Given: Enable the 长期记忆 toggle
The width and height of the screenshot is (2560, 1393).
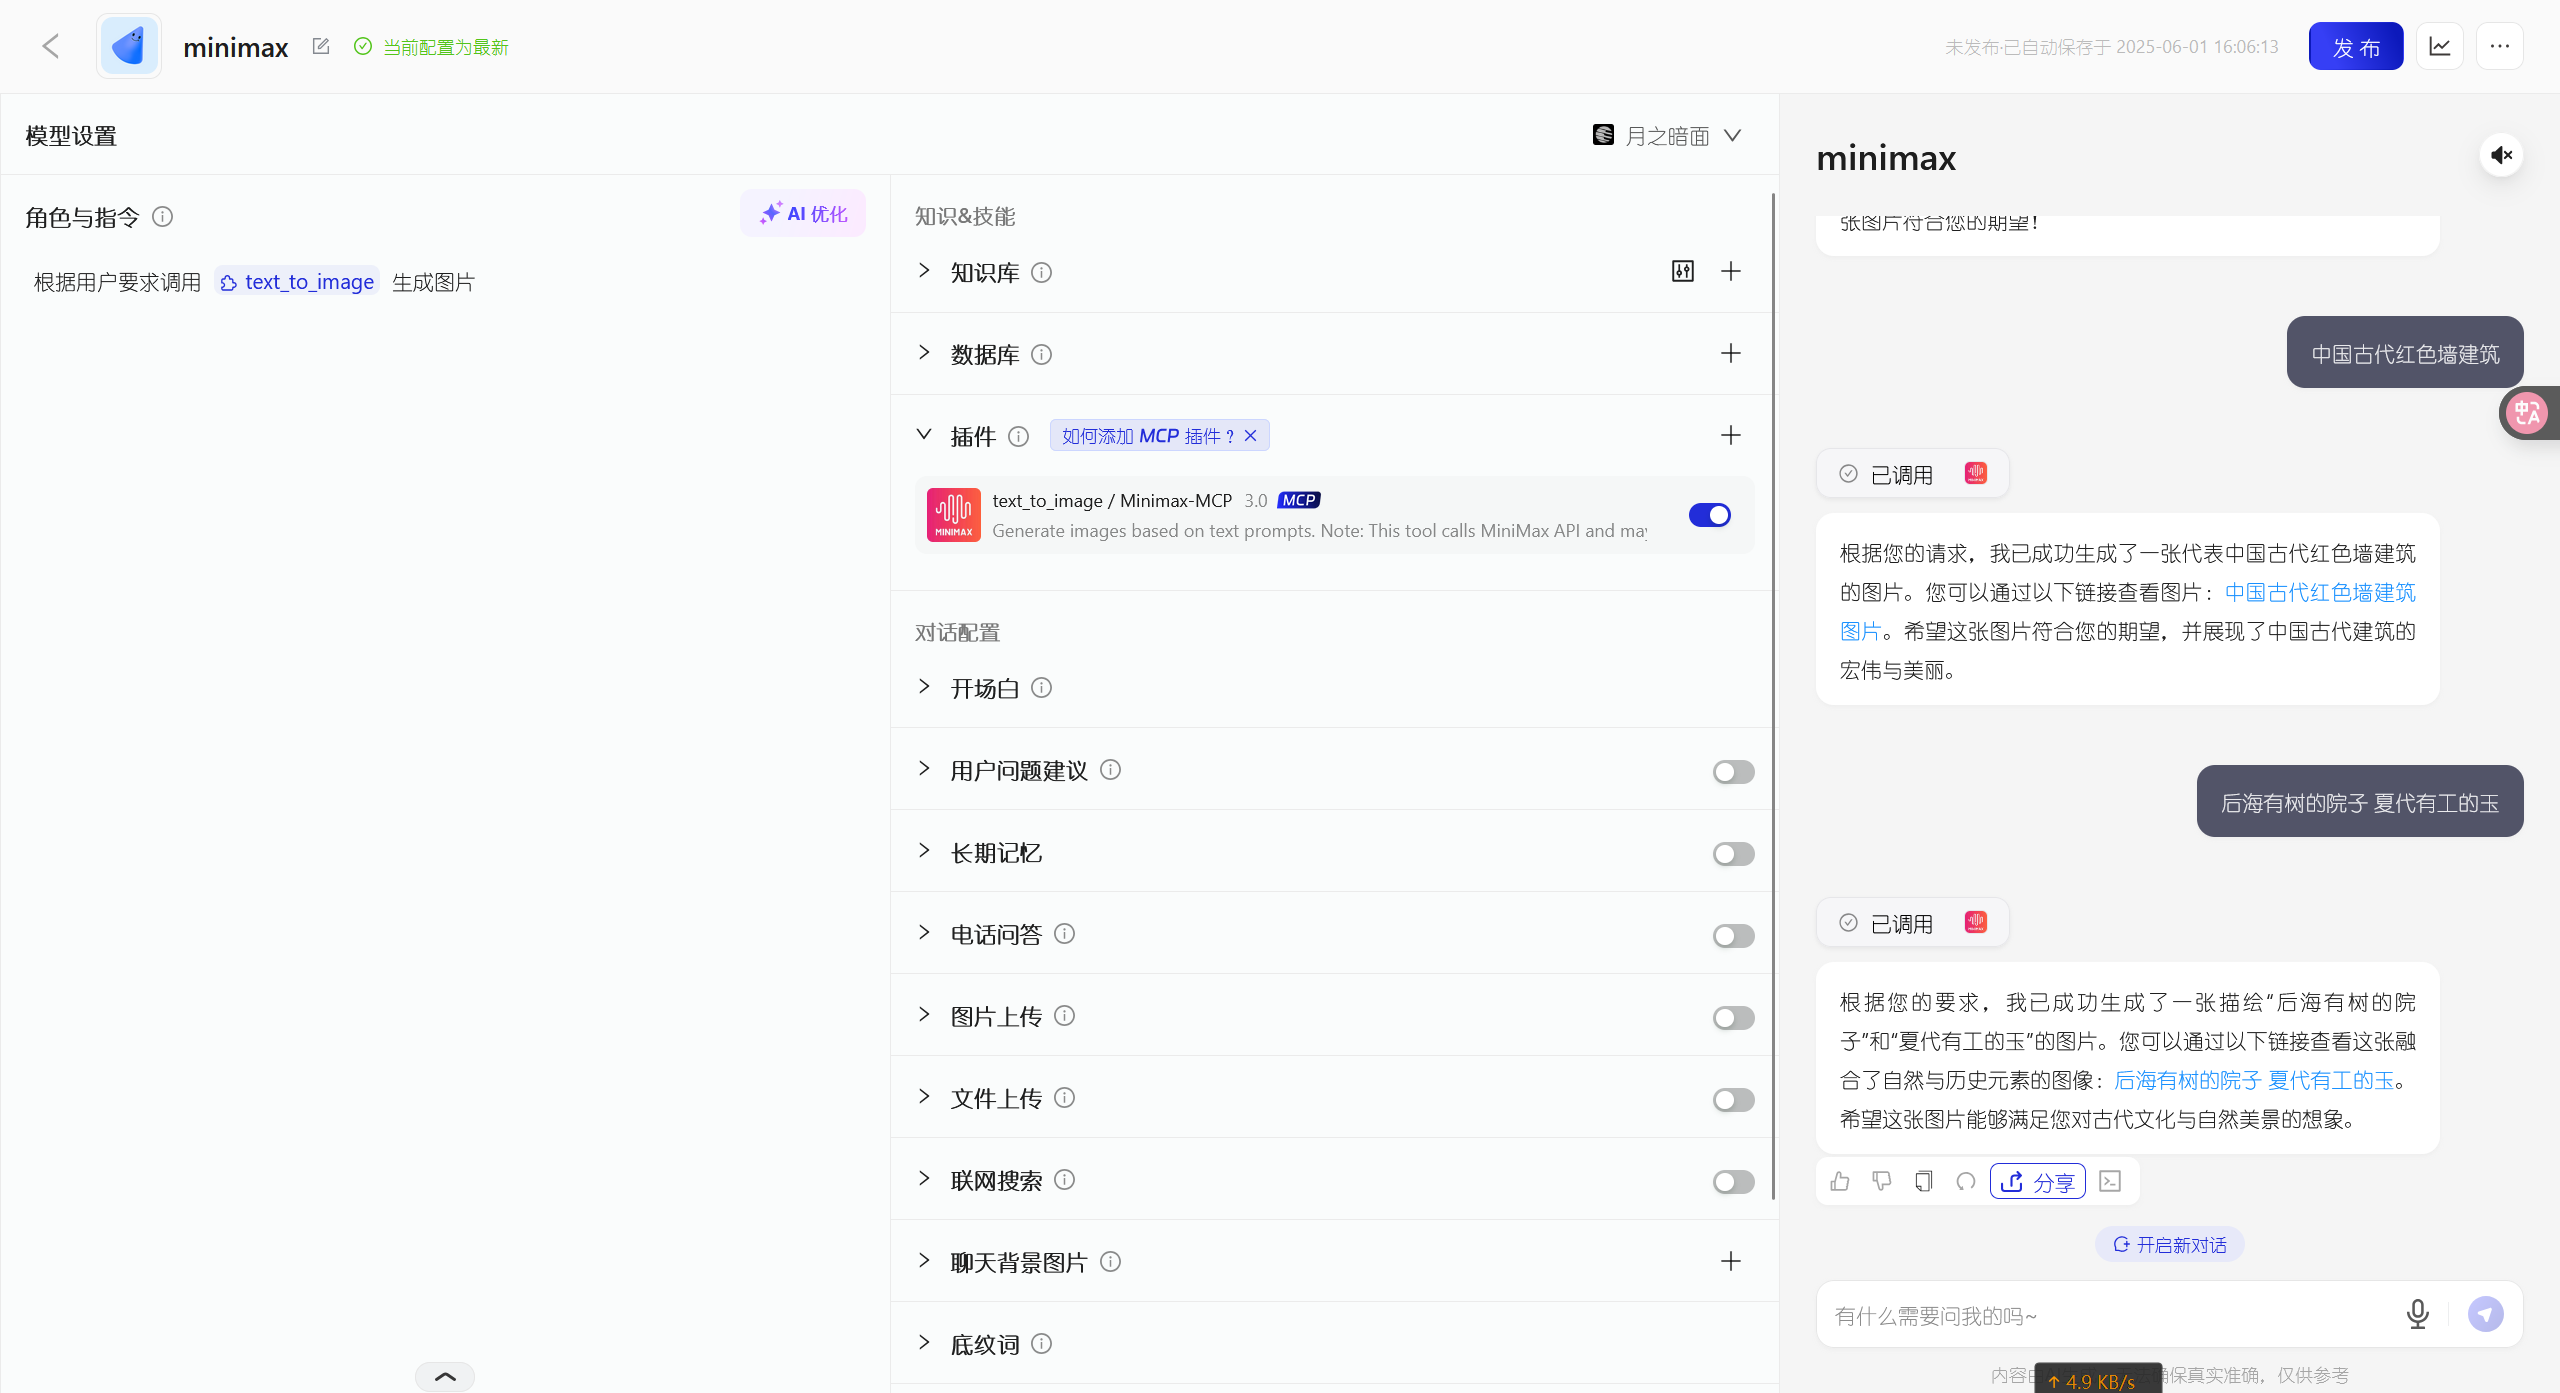Looking at the screenshot, I should 1733,854.
